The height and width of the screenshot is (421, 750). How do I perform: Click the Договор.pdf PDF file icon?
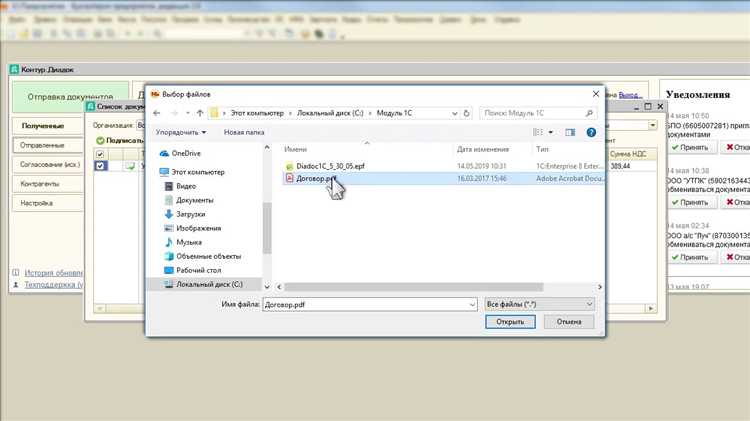tap(289, 178)
